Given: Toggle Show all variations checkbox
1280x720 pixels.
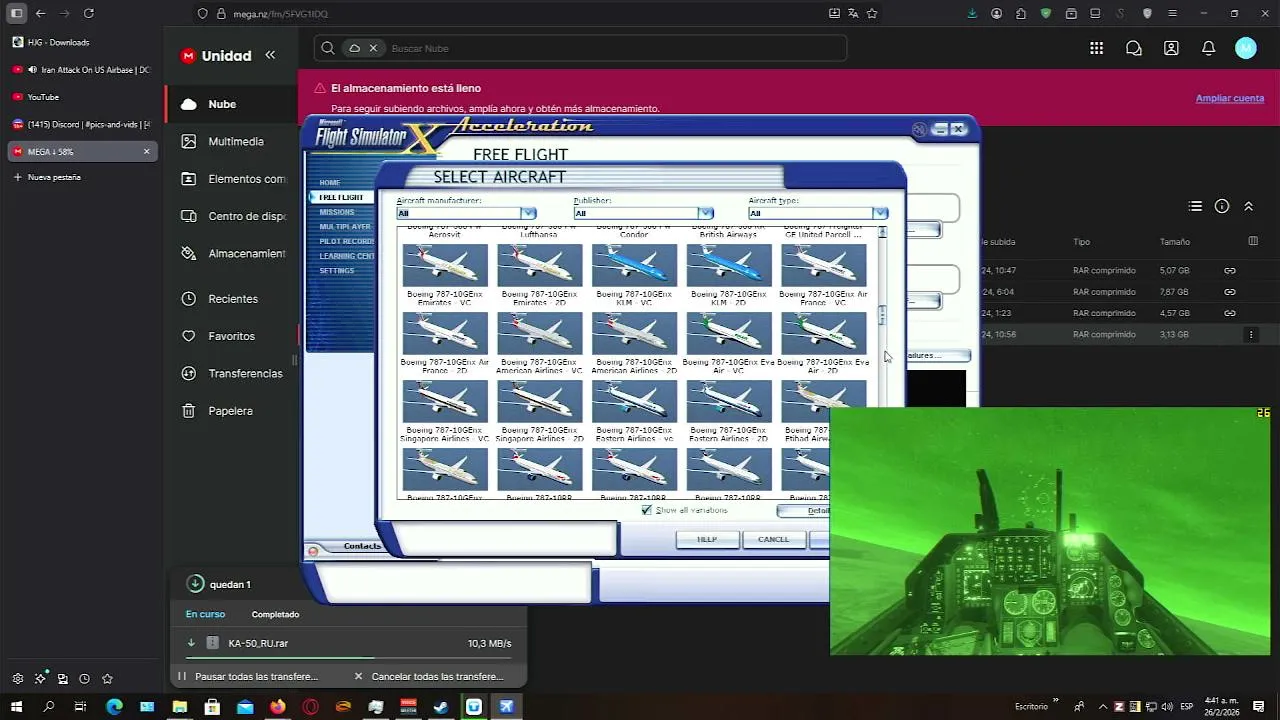Looking at the screenshot, I should pyautogui.click(x=646, y=510).
